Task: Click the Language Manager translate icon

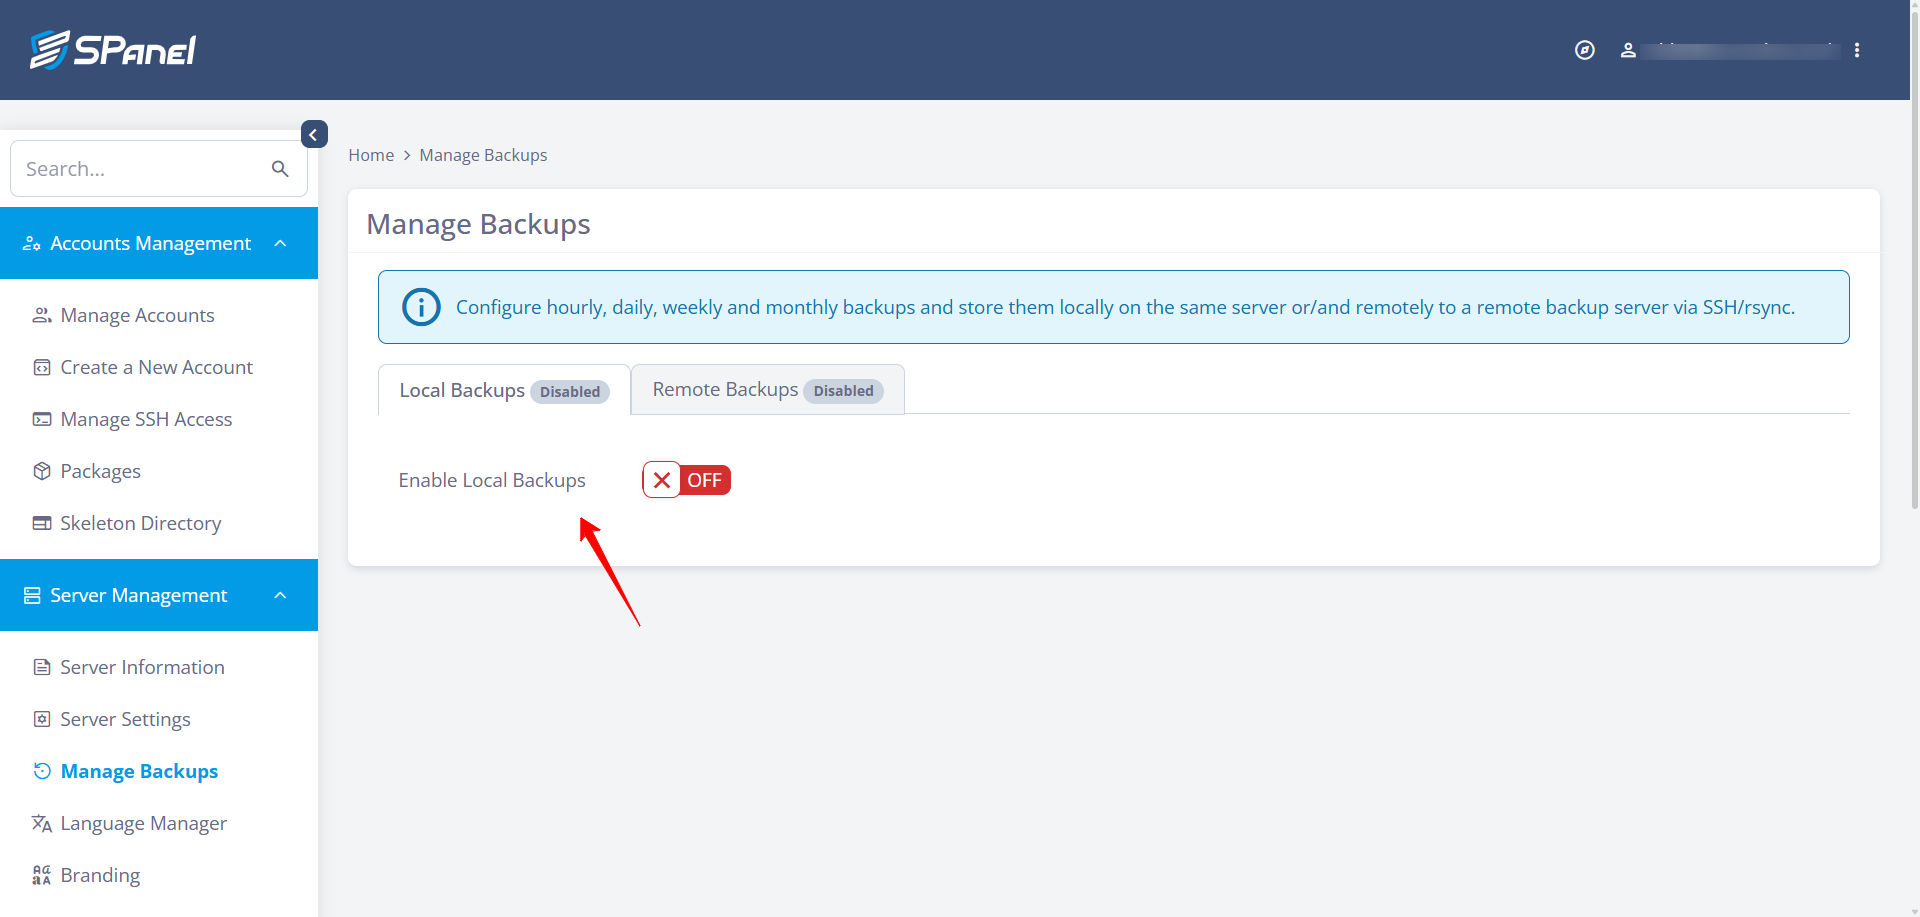Action: [x=42, y=823]
